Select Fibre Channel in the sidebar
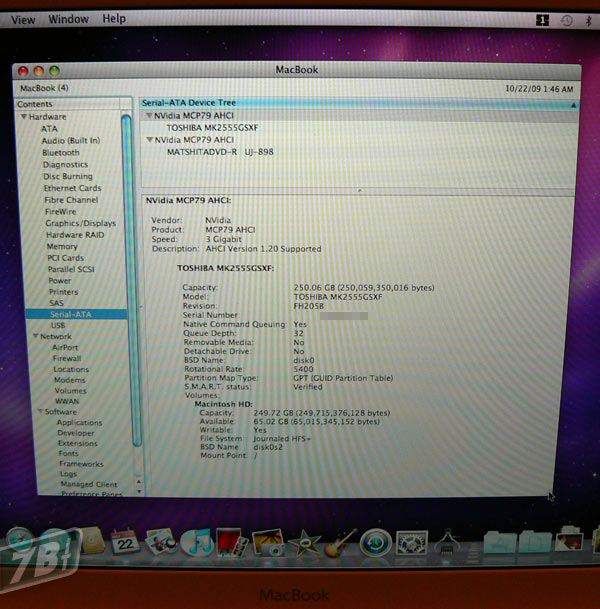Viewport: 600px width, 609px height. click(x=71, y=200)
